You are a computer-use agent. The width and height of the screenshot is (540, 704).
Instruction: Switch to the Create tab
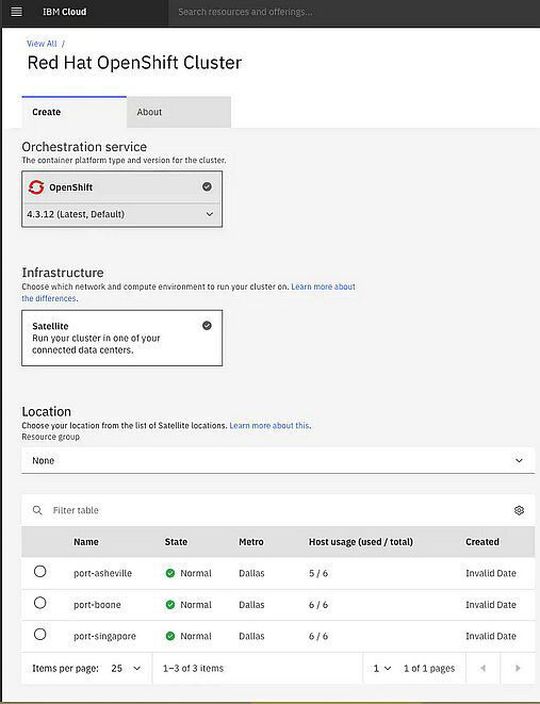[74, 112]
